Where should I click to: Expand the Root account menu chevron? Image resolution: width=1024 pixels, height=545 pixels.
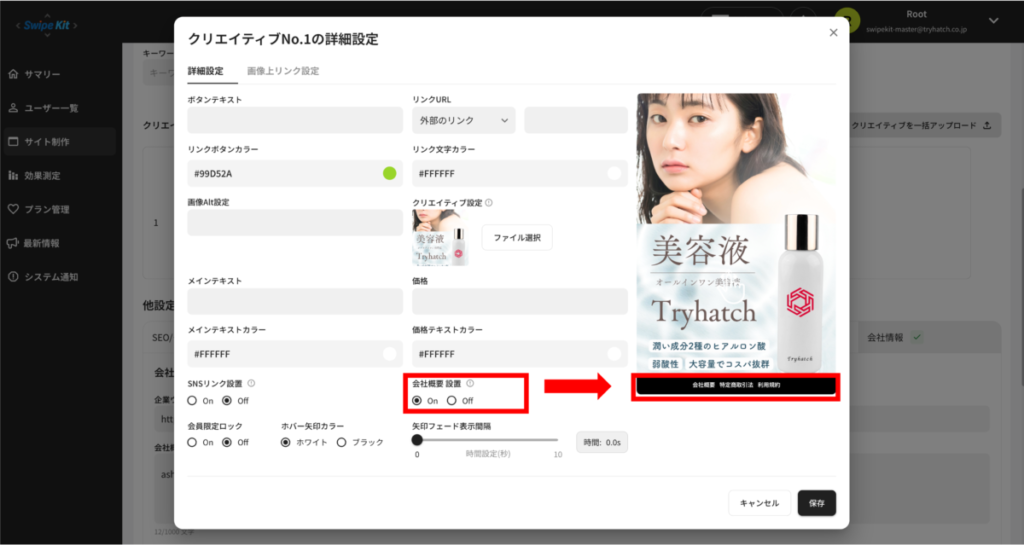993,20
